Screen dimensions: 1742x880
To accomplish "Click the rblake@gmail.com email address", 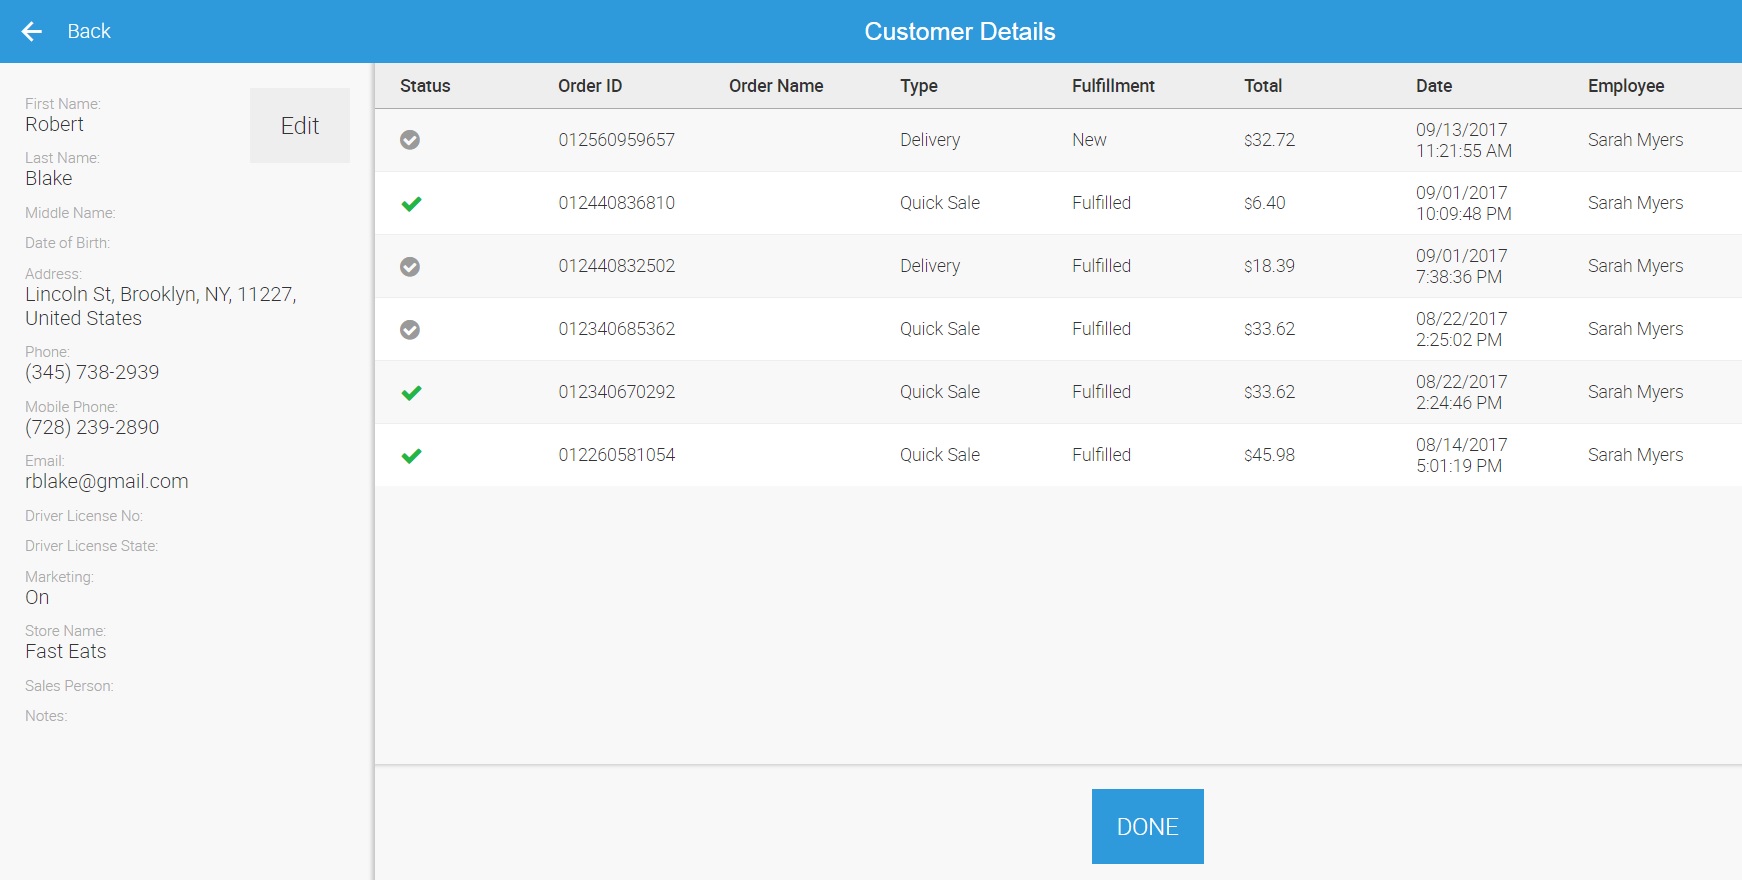I will click(107, 481).
